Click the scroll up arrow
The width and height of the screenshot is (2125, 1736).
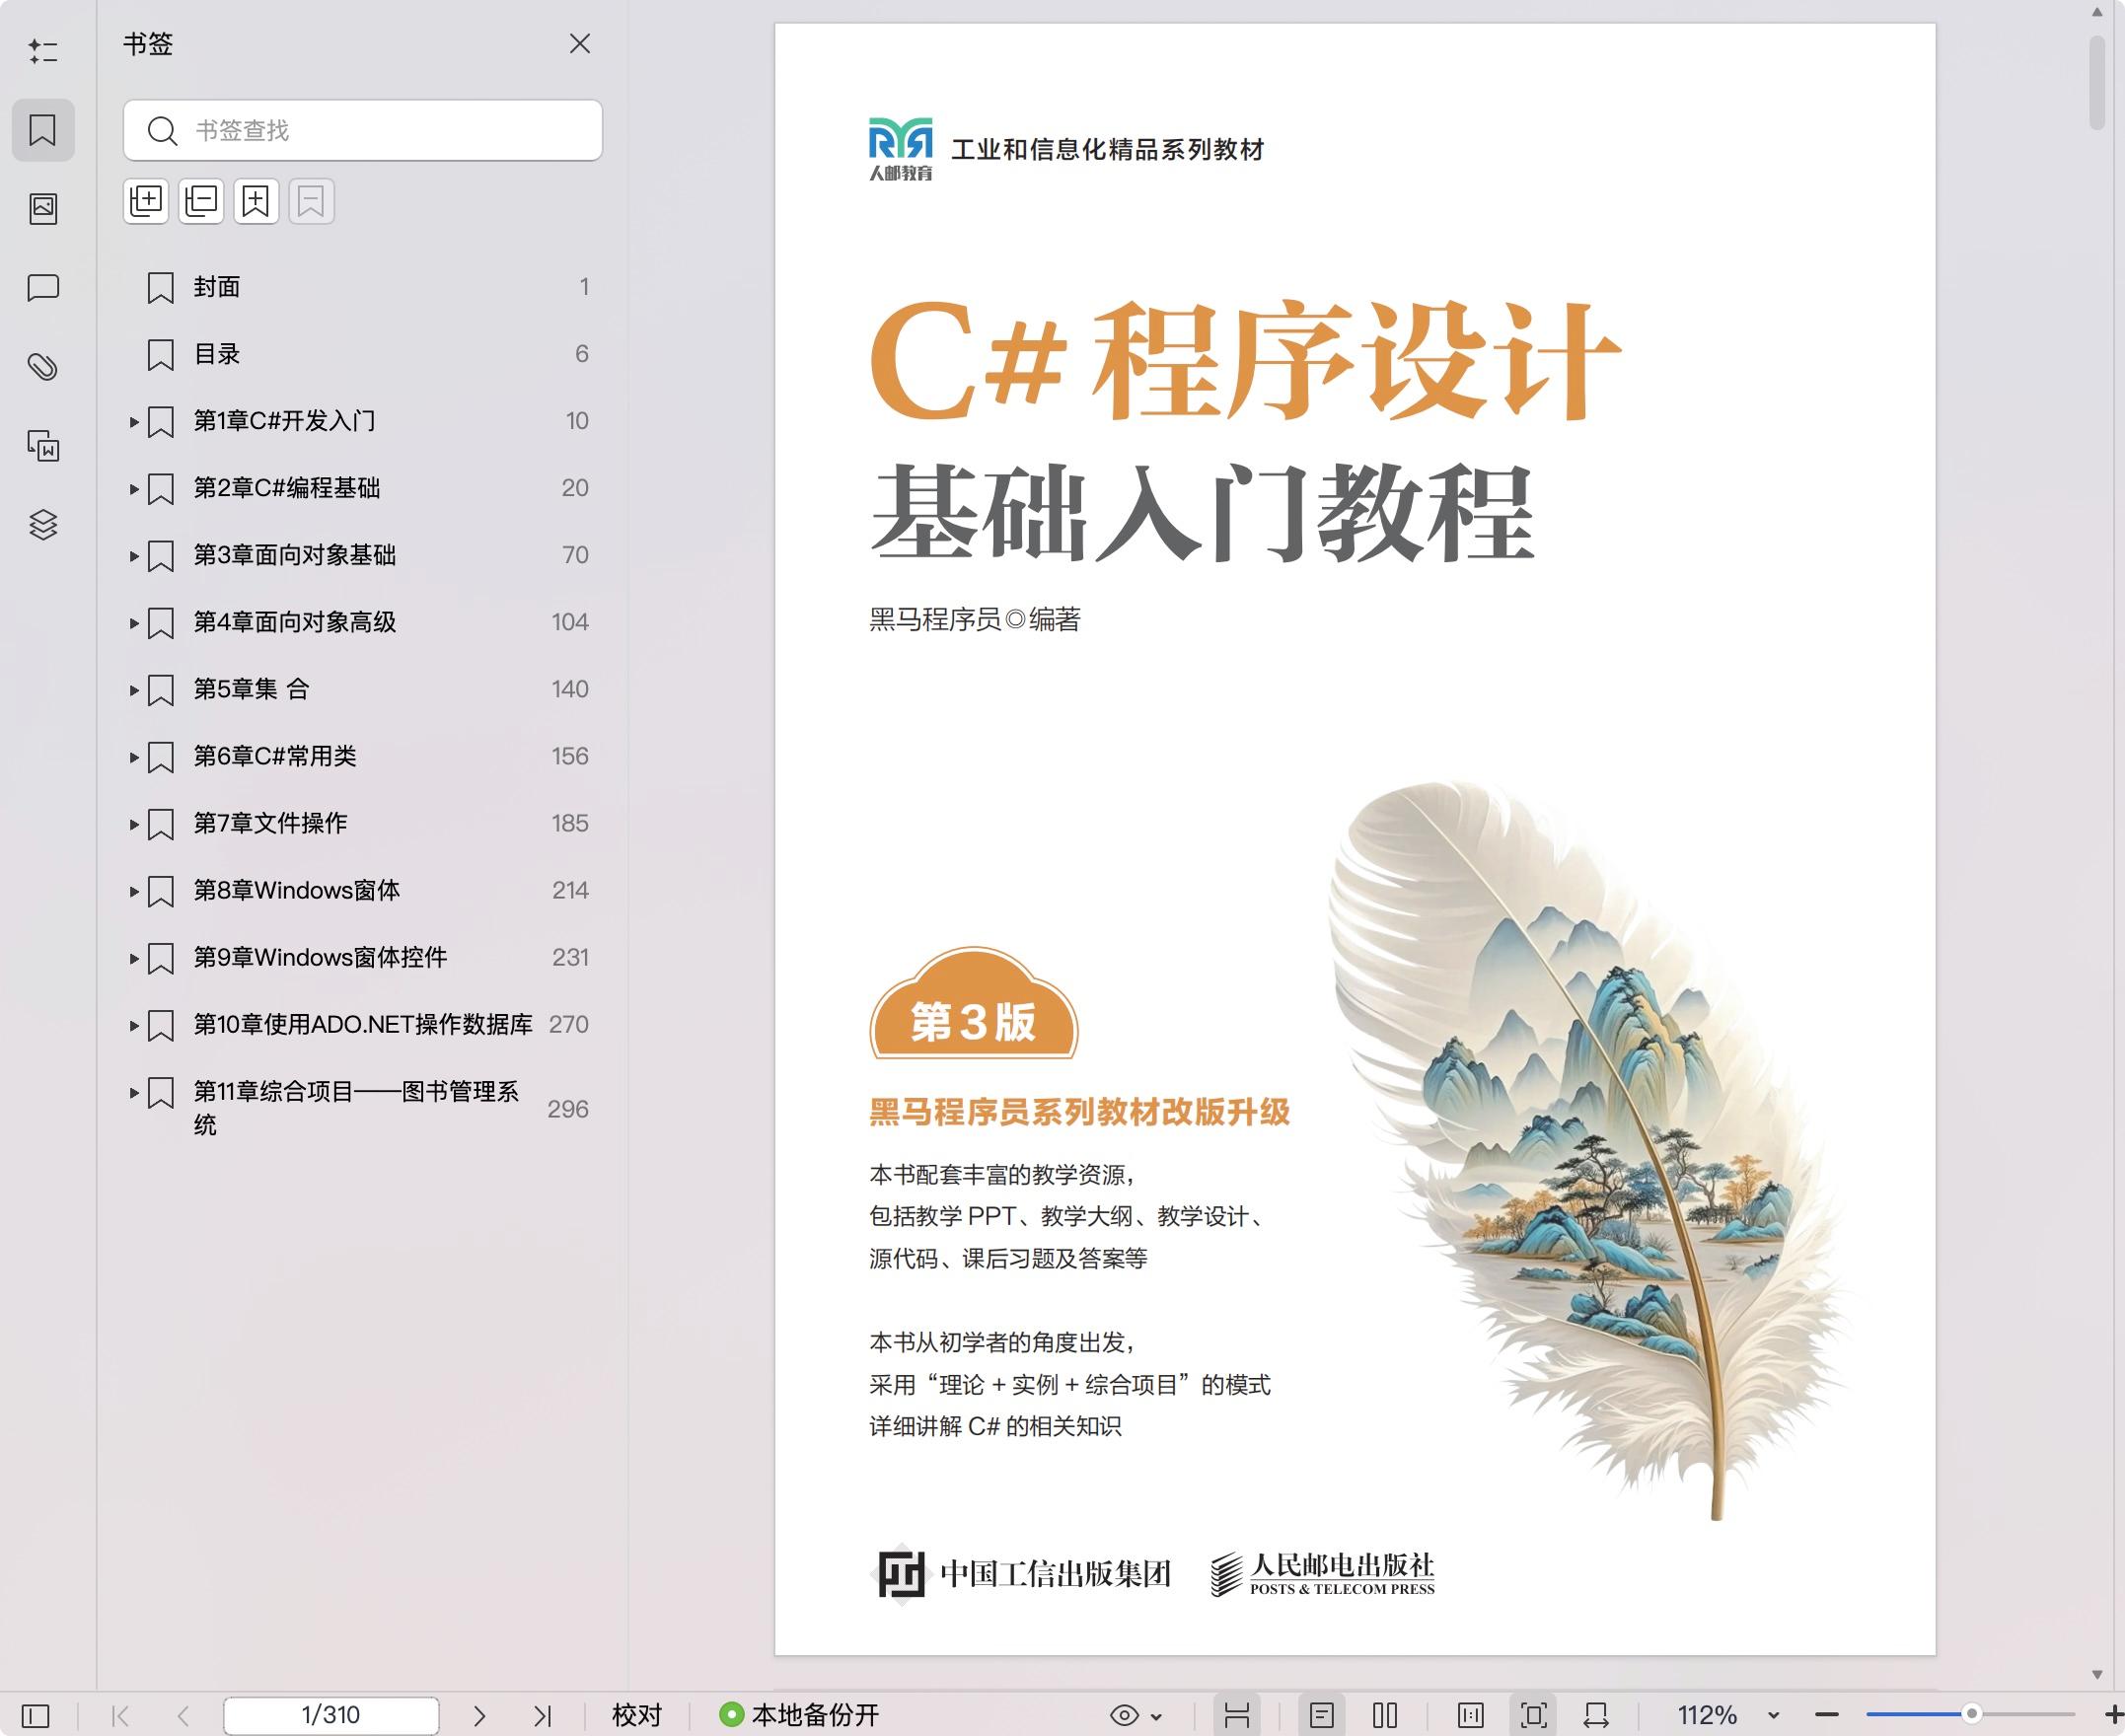[x=2097, y=14]
